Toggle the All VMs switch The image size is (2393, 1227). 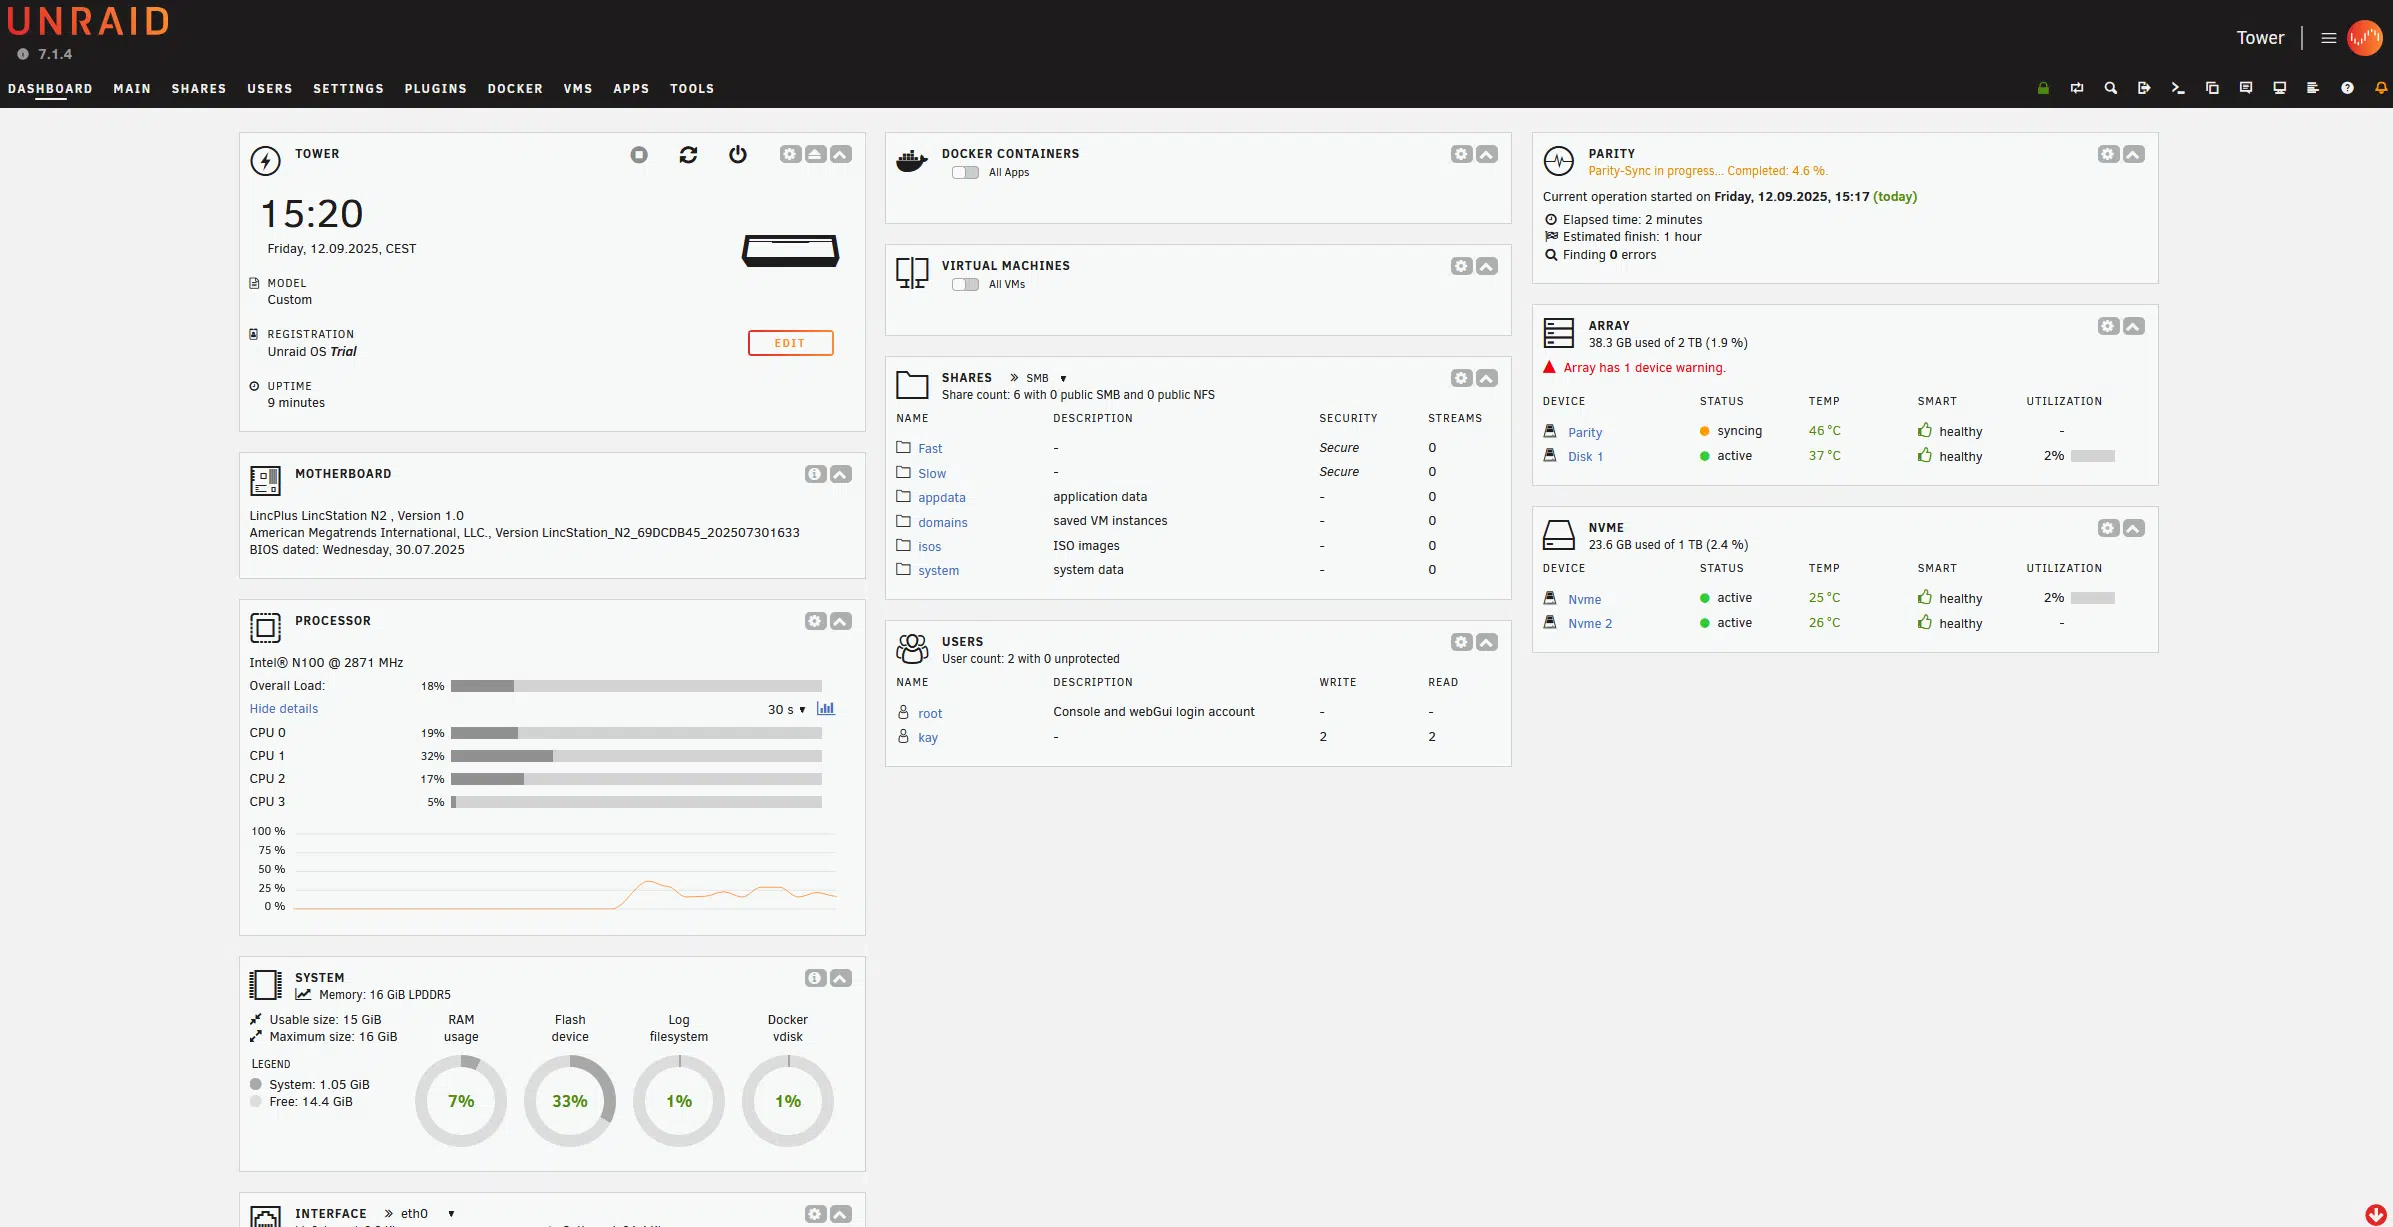(965, 284)
